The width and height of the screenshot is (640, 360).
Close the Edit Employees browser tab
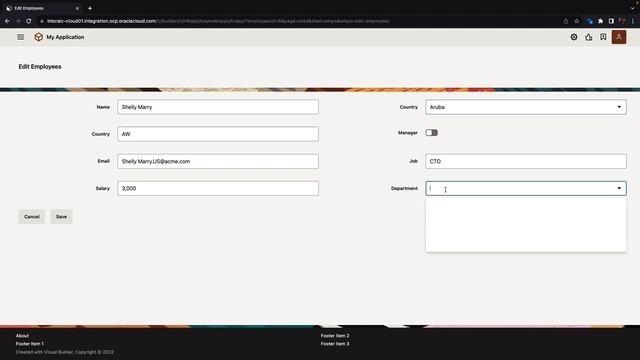(77, 8)
